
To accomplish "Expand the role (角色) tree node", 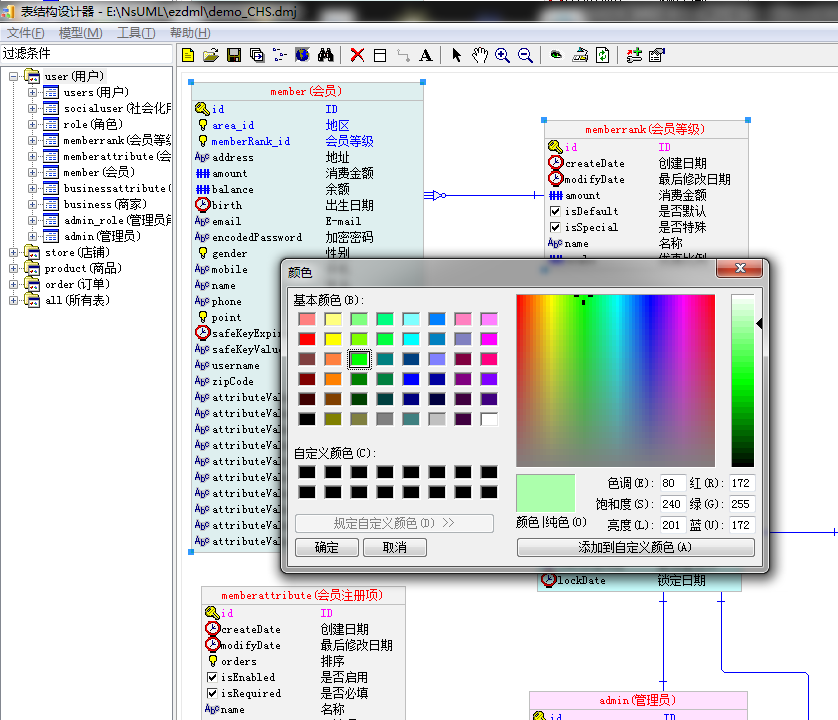I will (x=33, y=125).
